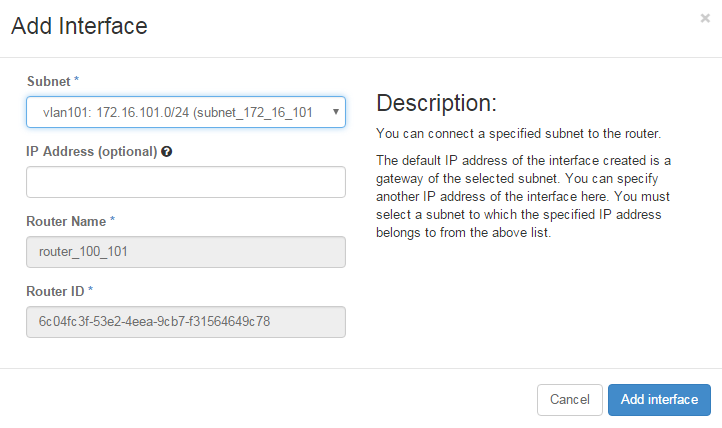
Task: Click the required asterisk next to Subnet
Action: (x=77, y=79)
